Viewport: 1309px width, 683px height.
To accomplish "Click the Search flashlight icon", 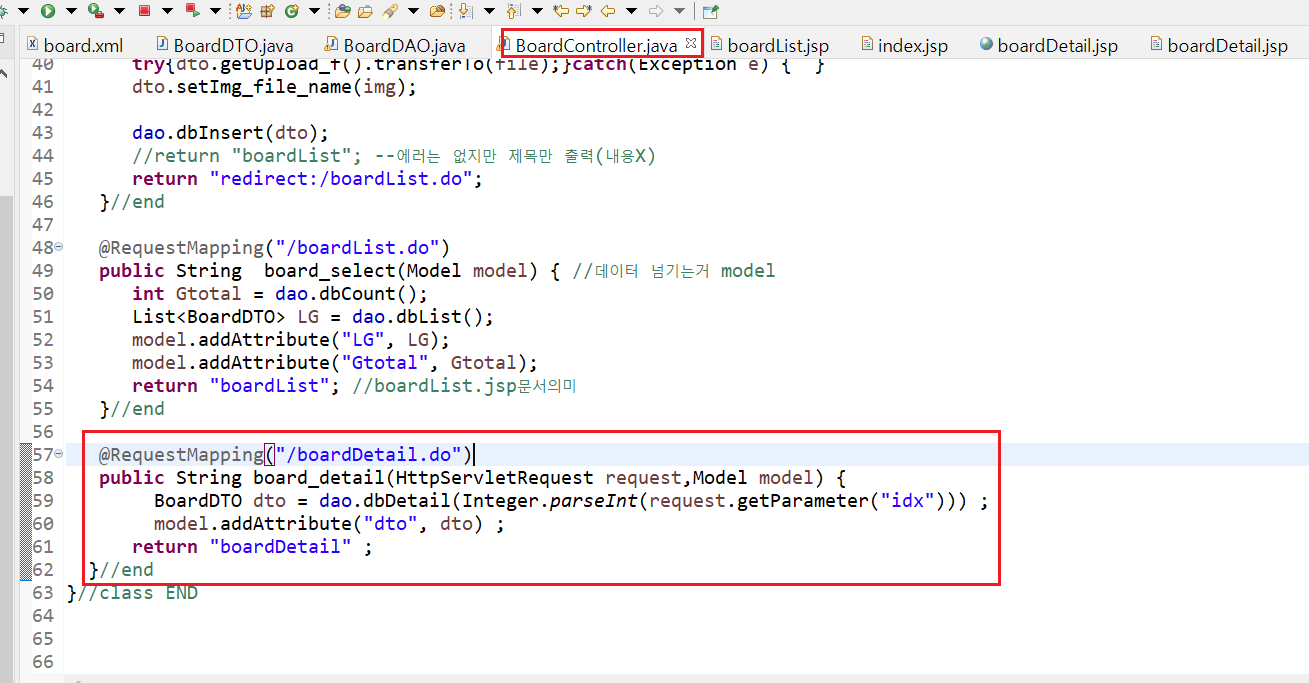I will [390, 11].
